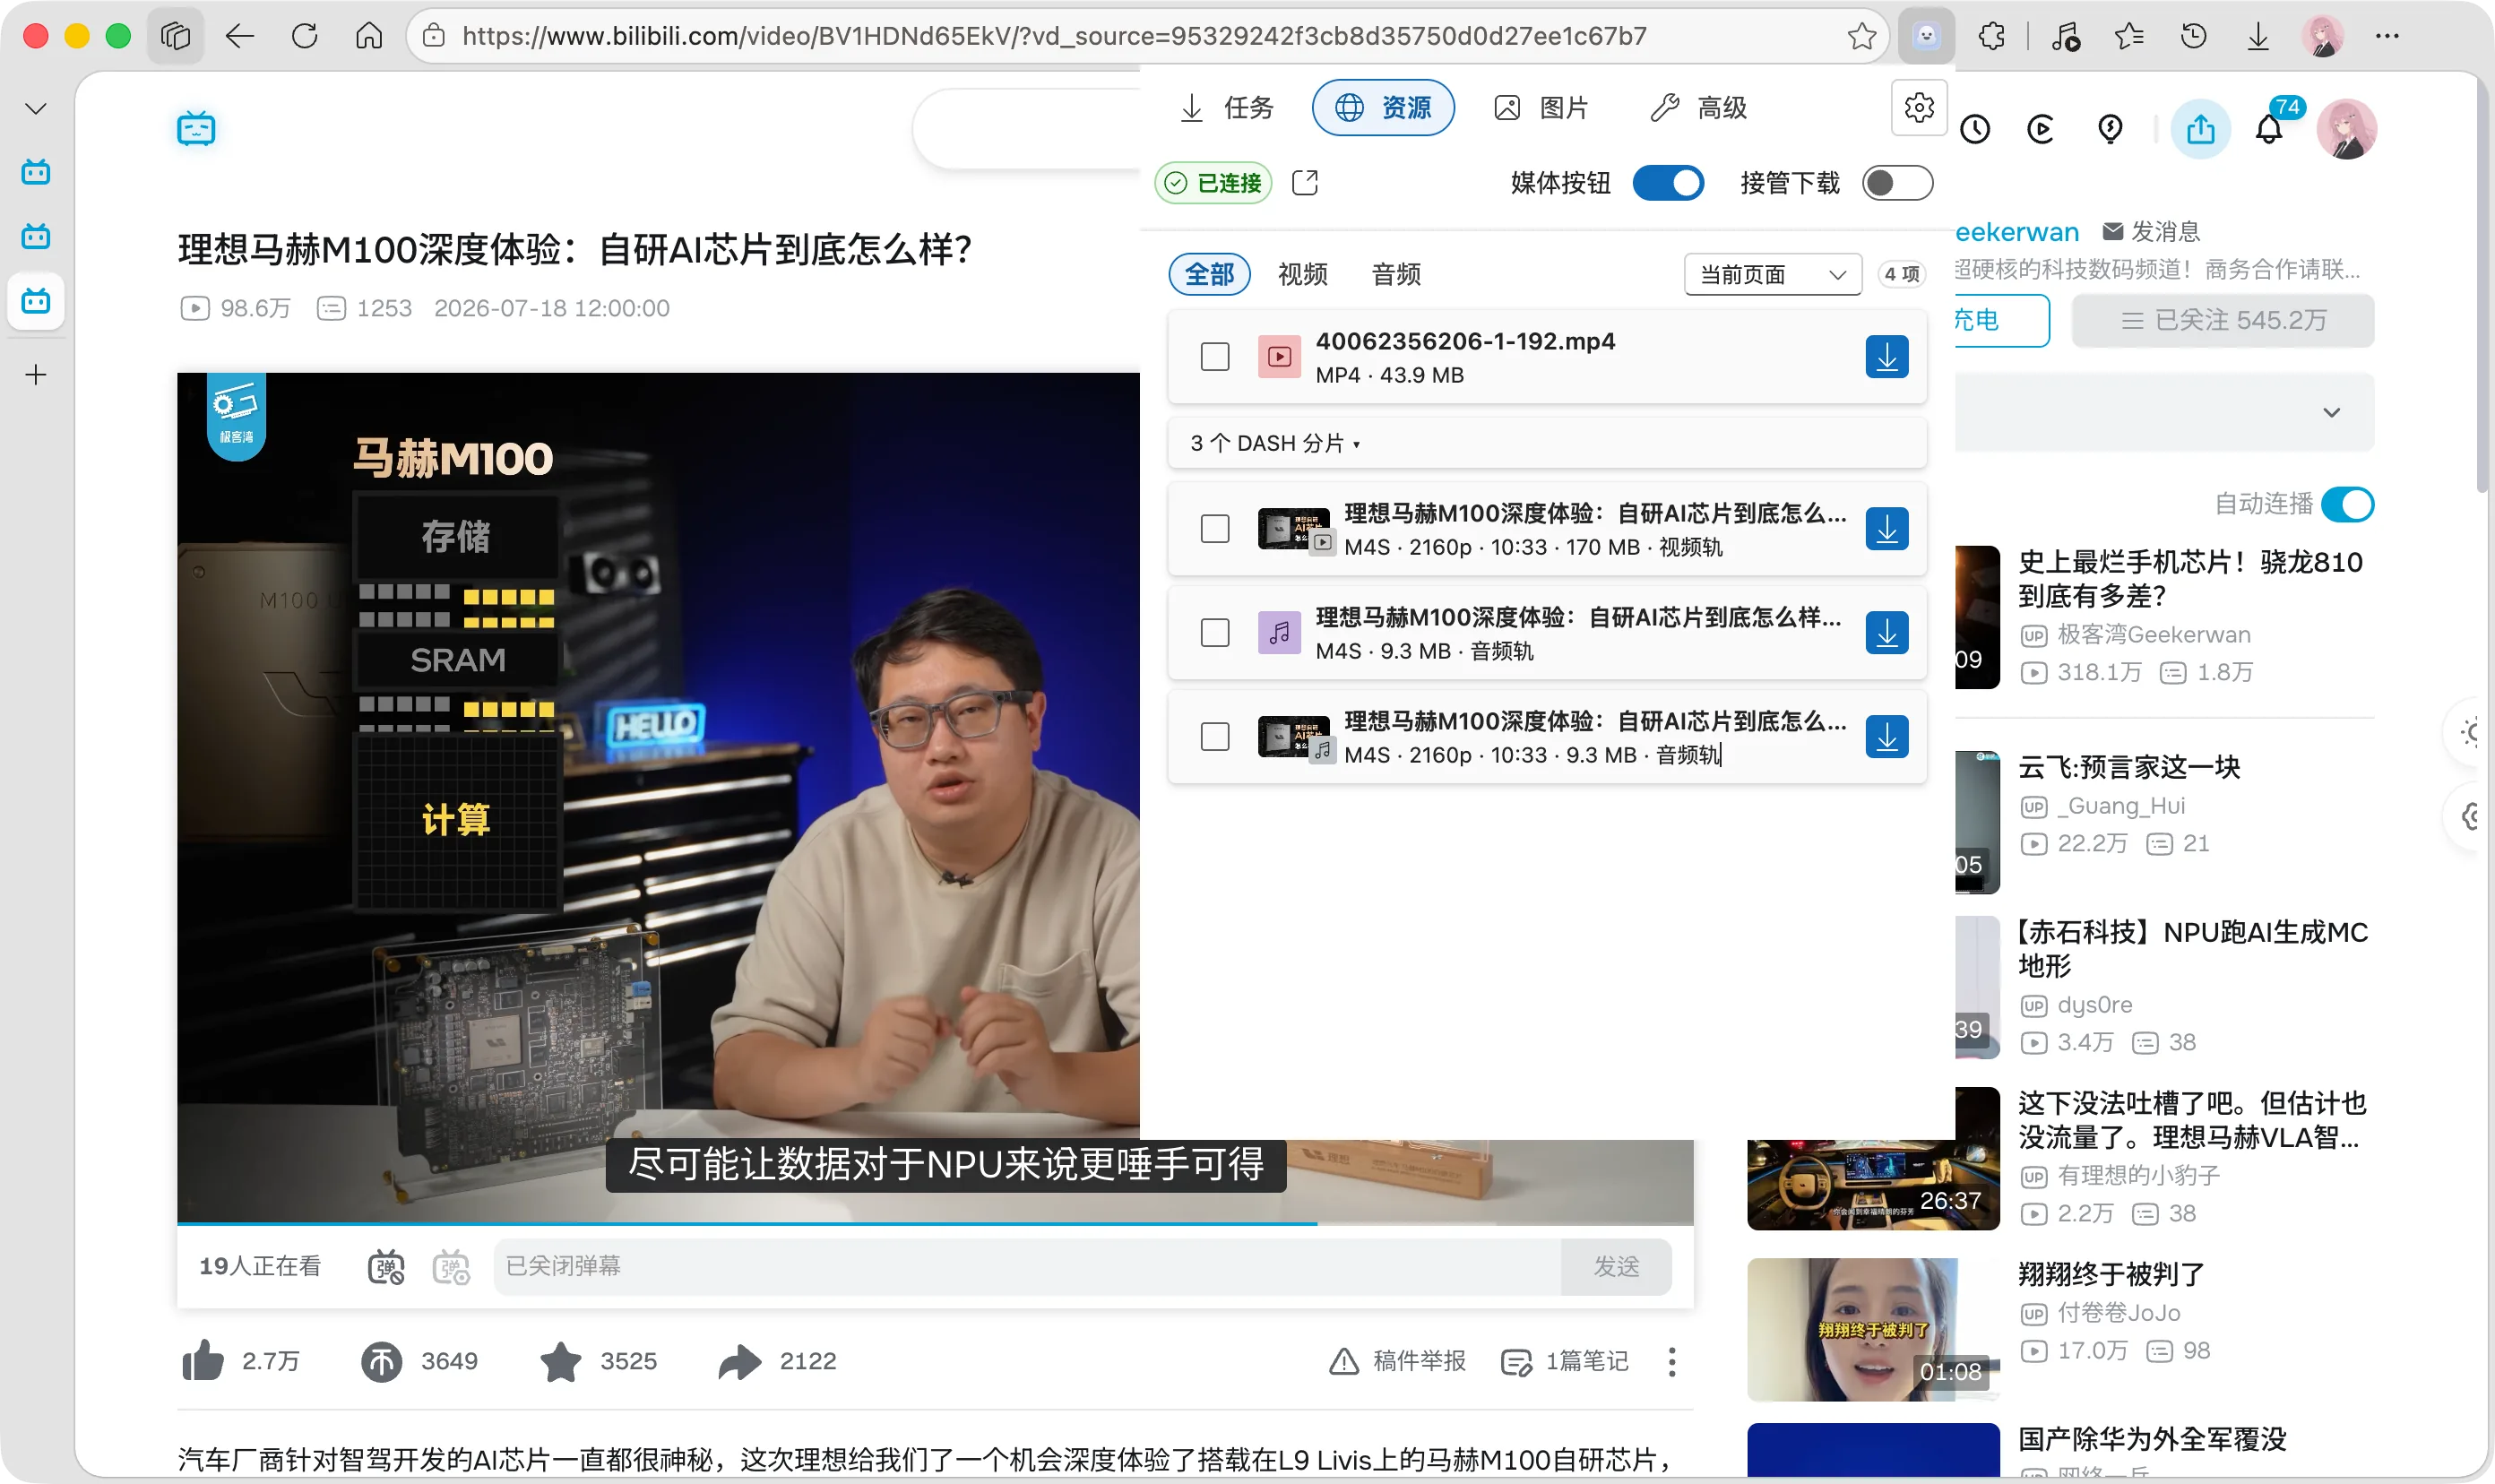Download 40062356206-1-192.mp4 file
Screen dimensions: 2495x1484
(x=1886, y=357)
